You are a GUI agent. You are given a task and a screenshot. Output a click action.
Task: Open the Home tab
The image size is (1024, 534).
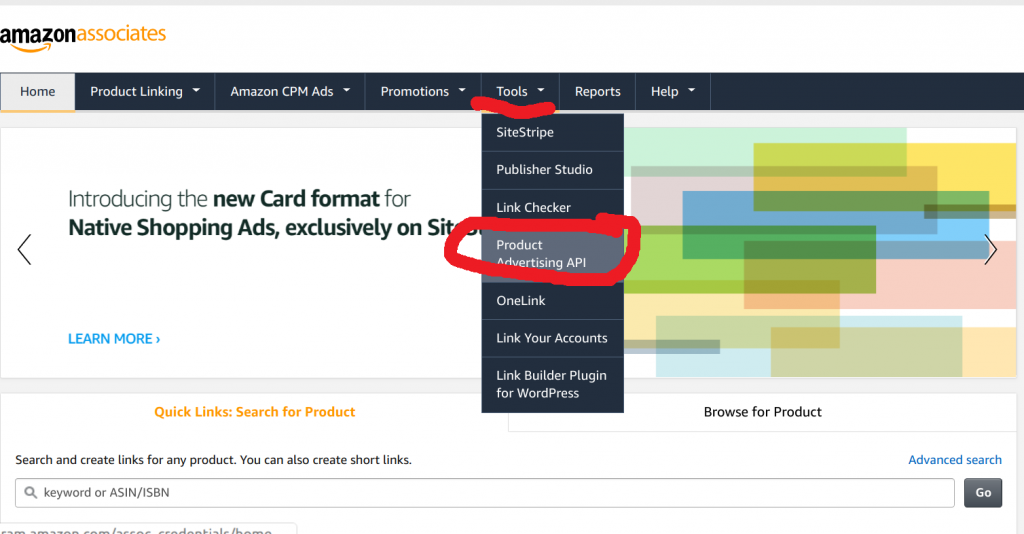click(37, 92)
